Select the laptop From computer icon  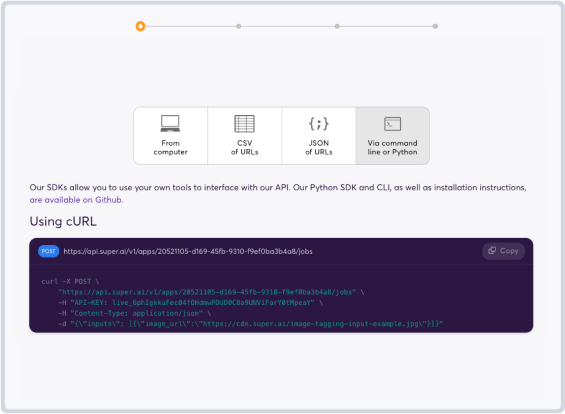coord(170,124)
